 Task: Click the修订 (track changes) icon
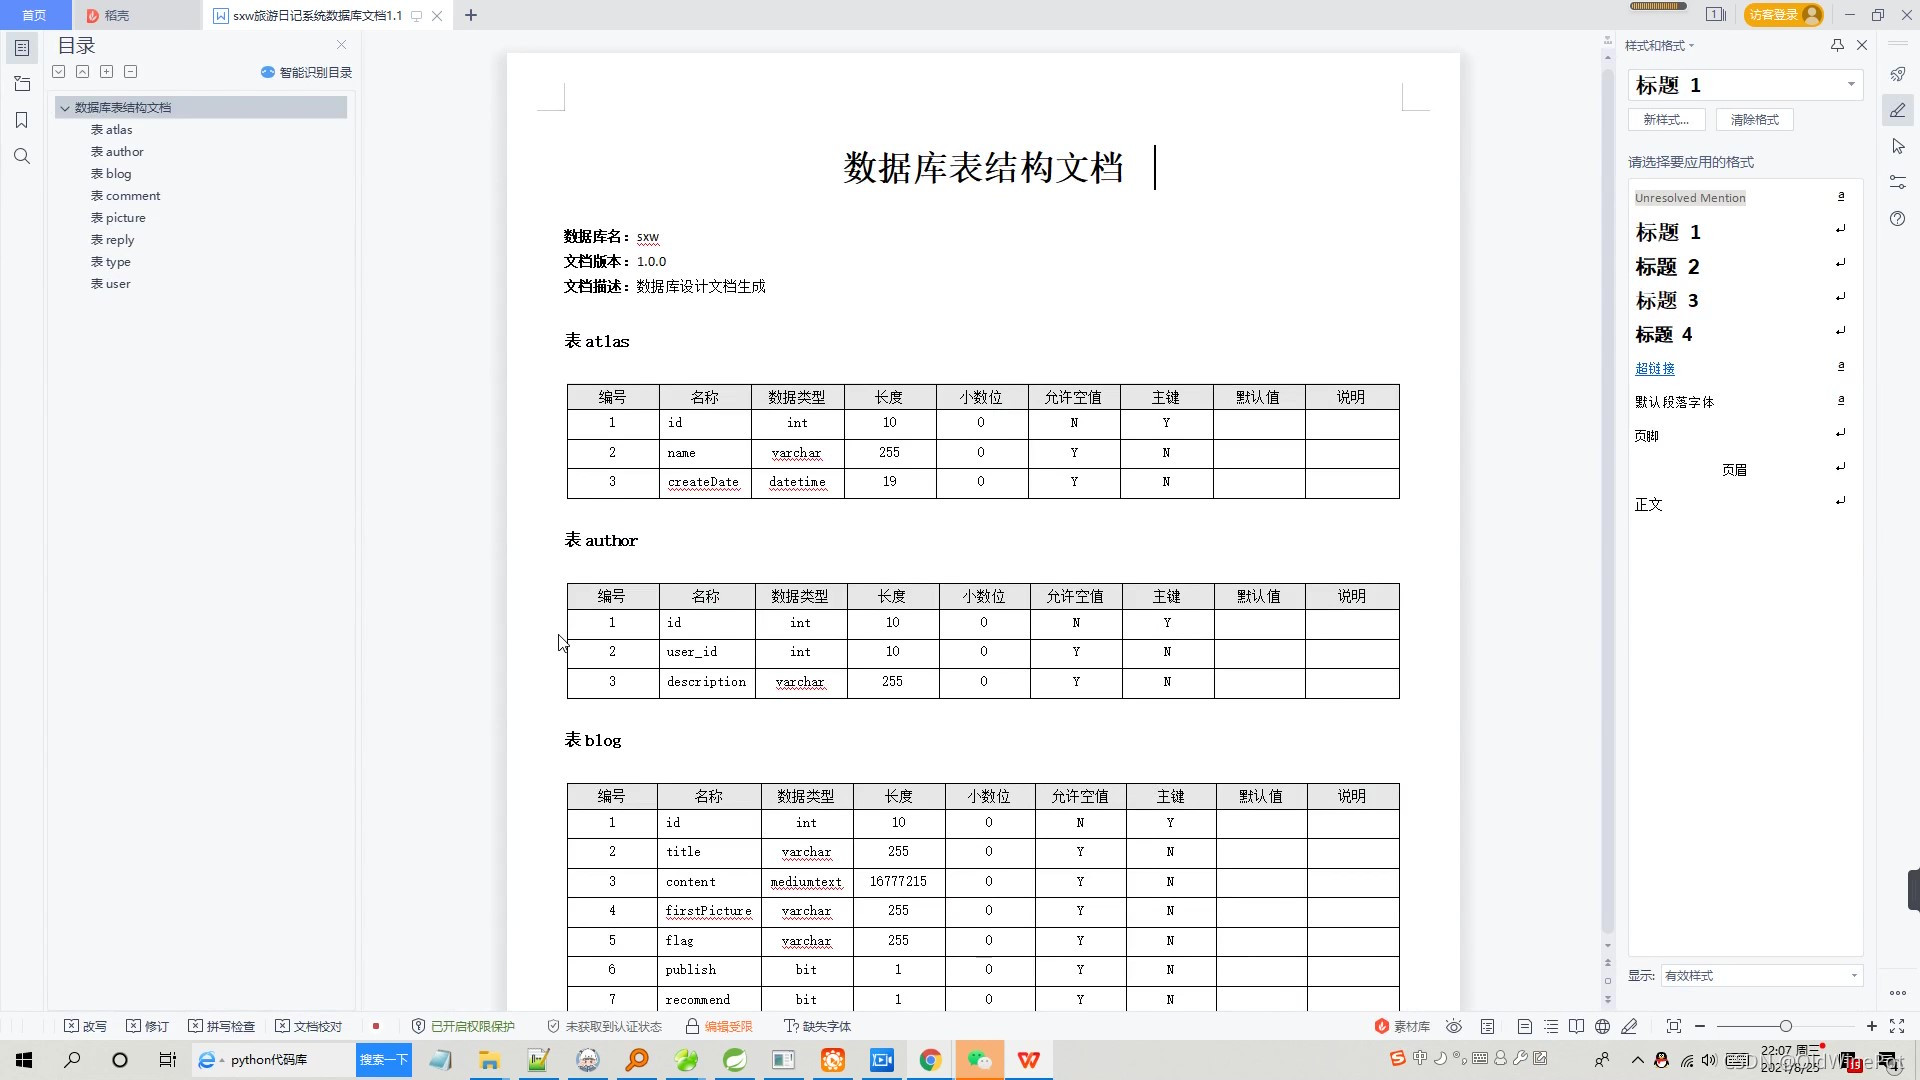click(x=152, y=1025)
